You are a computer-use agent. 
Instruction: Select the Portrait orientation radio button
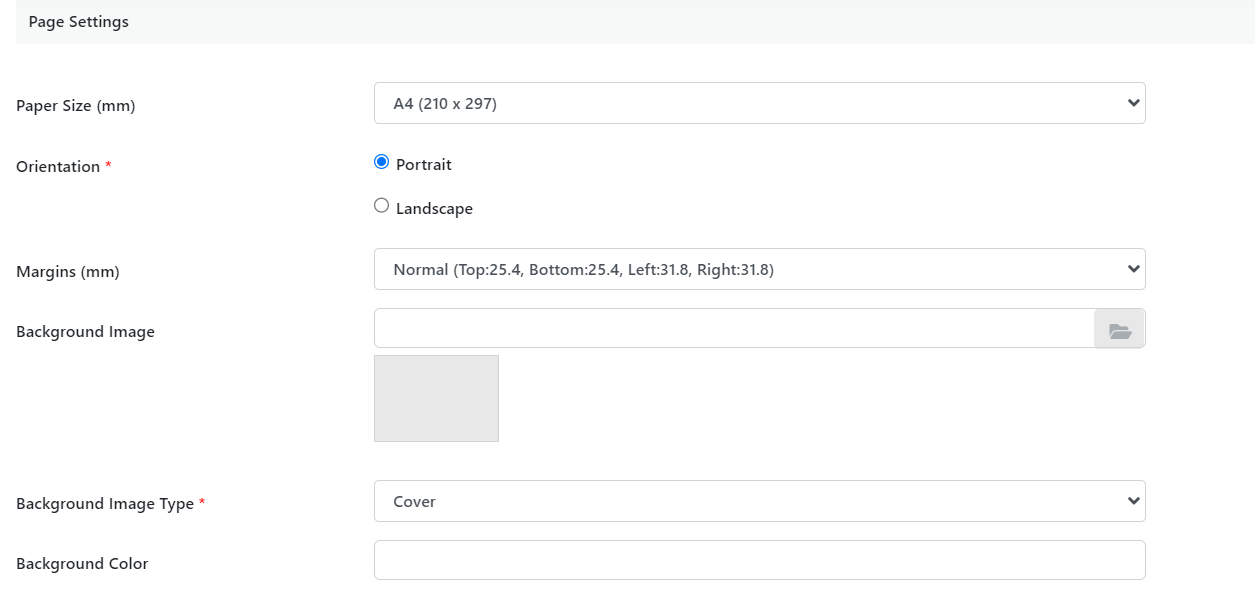click(381, 162)
